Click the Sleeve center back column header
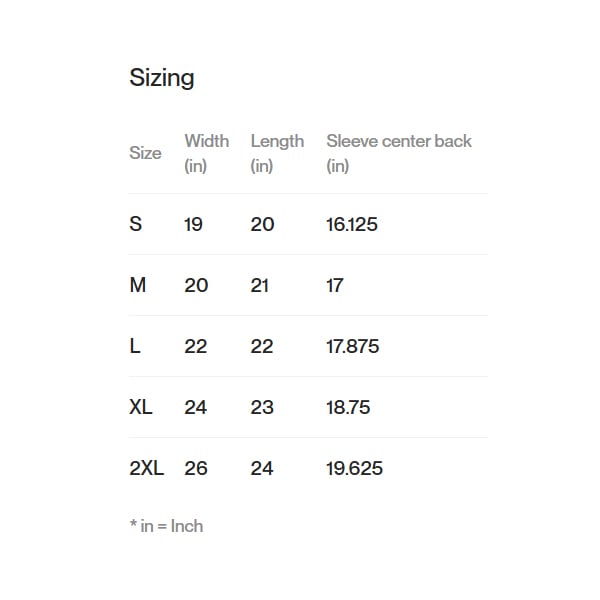Viewport: 600px width, 600px height. 398,152
